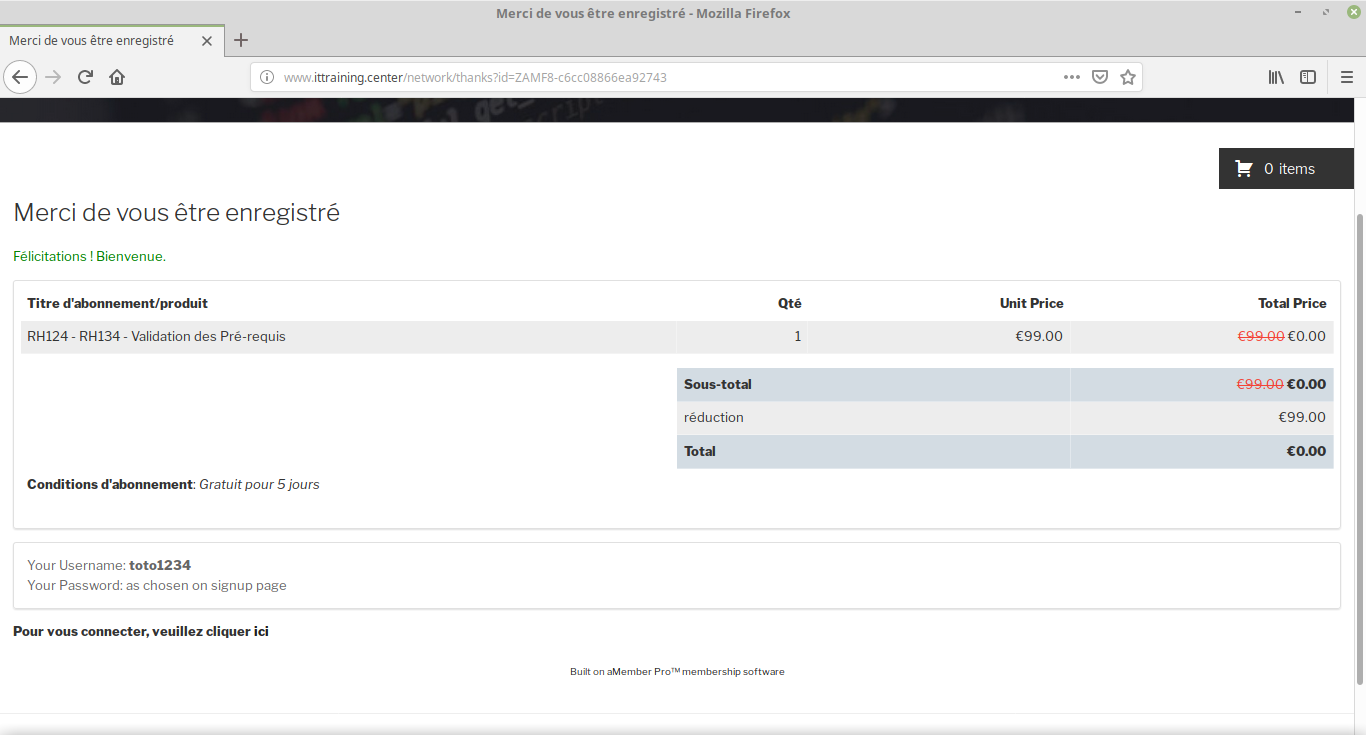Click the Forward navigation arrow

[x=53, y=77]
